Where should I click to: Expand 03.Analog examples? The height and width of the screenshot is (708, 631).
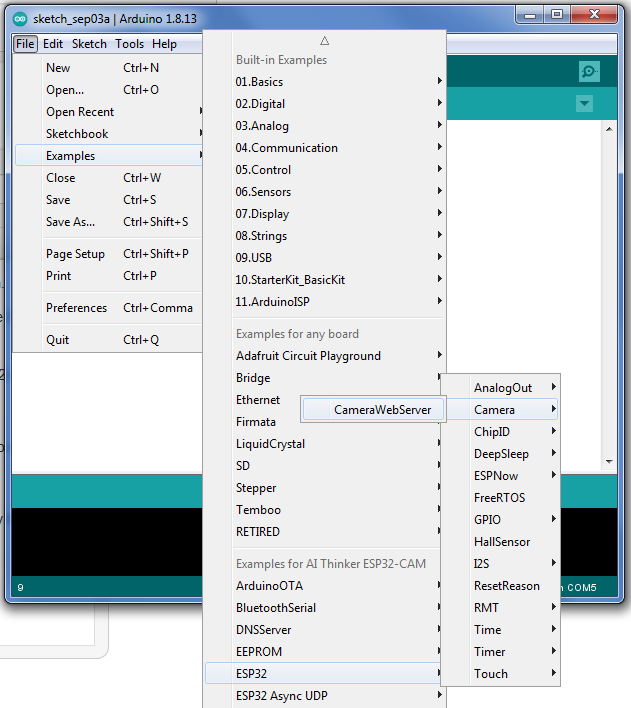click(x=325, y=126)
